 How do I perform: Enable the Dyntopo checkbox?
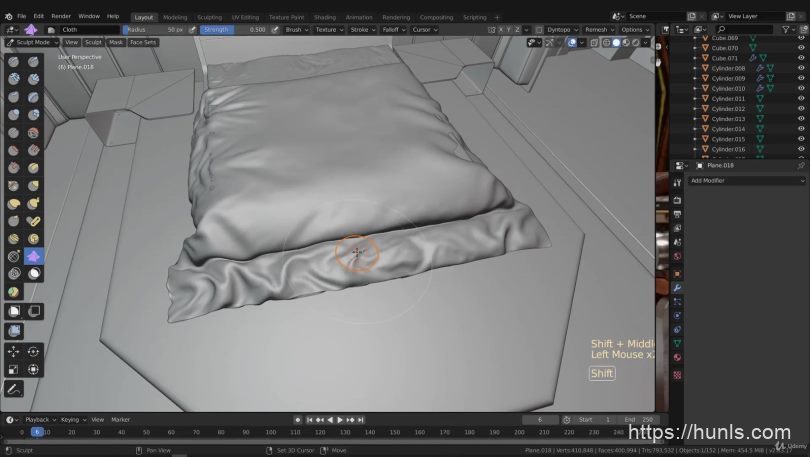point(539,30)
